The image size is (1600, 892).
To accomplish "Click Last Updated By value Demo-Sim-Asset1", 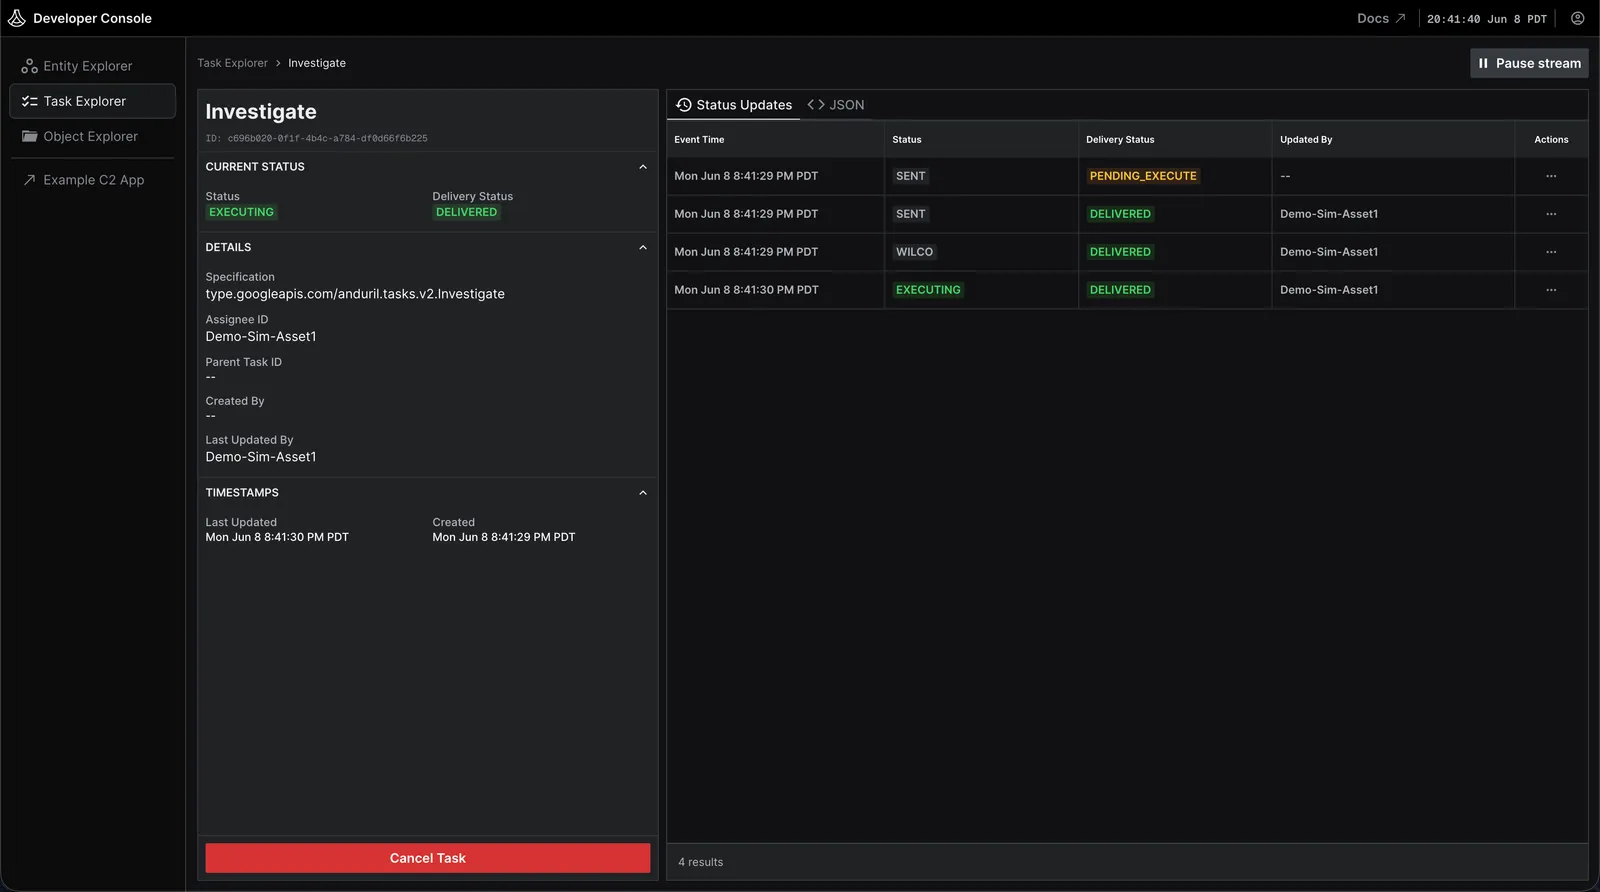I will pos(261,457).
